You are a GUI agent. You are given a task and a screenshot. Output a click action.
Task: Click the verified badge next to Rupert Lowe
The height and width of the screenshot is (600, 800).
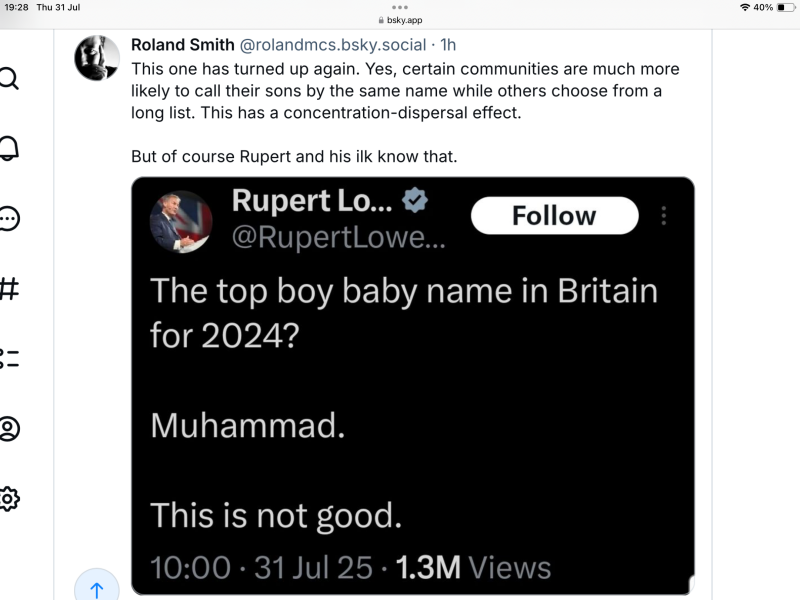[412, 199]
